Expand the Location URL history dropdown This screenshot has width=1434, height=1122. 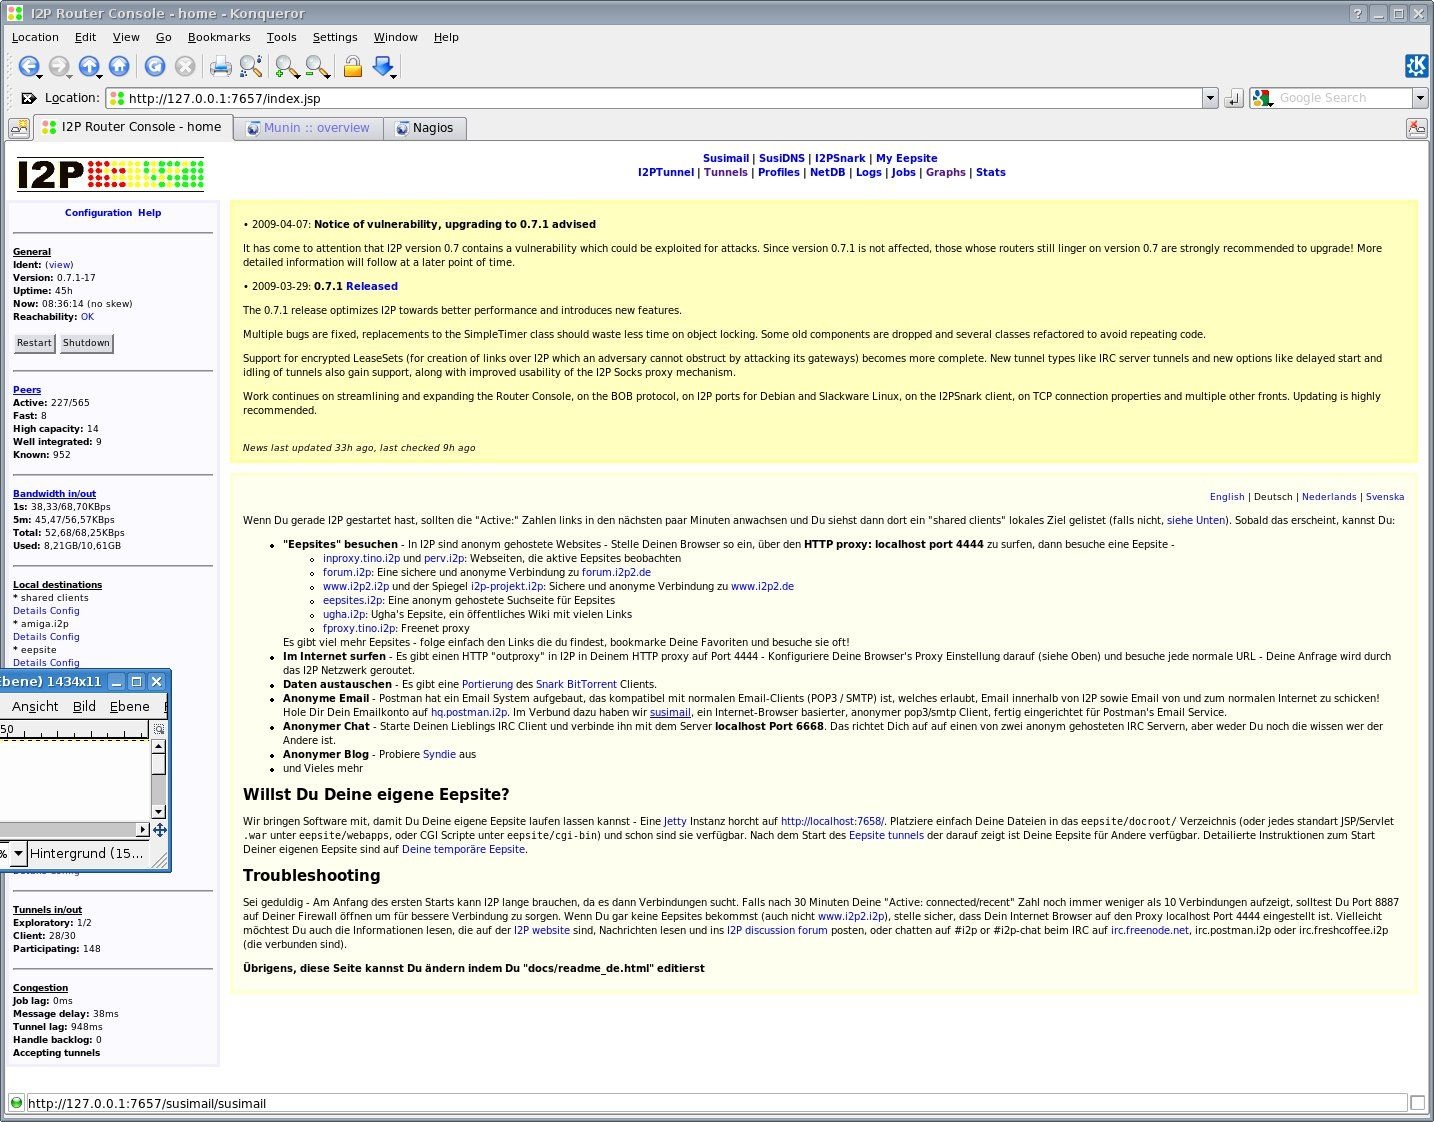click(1210, 98)
